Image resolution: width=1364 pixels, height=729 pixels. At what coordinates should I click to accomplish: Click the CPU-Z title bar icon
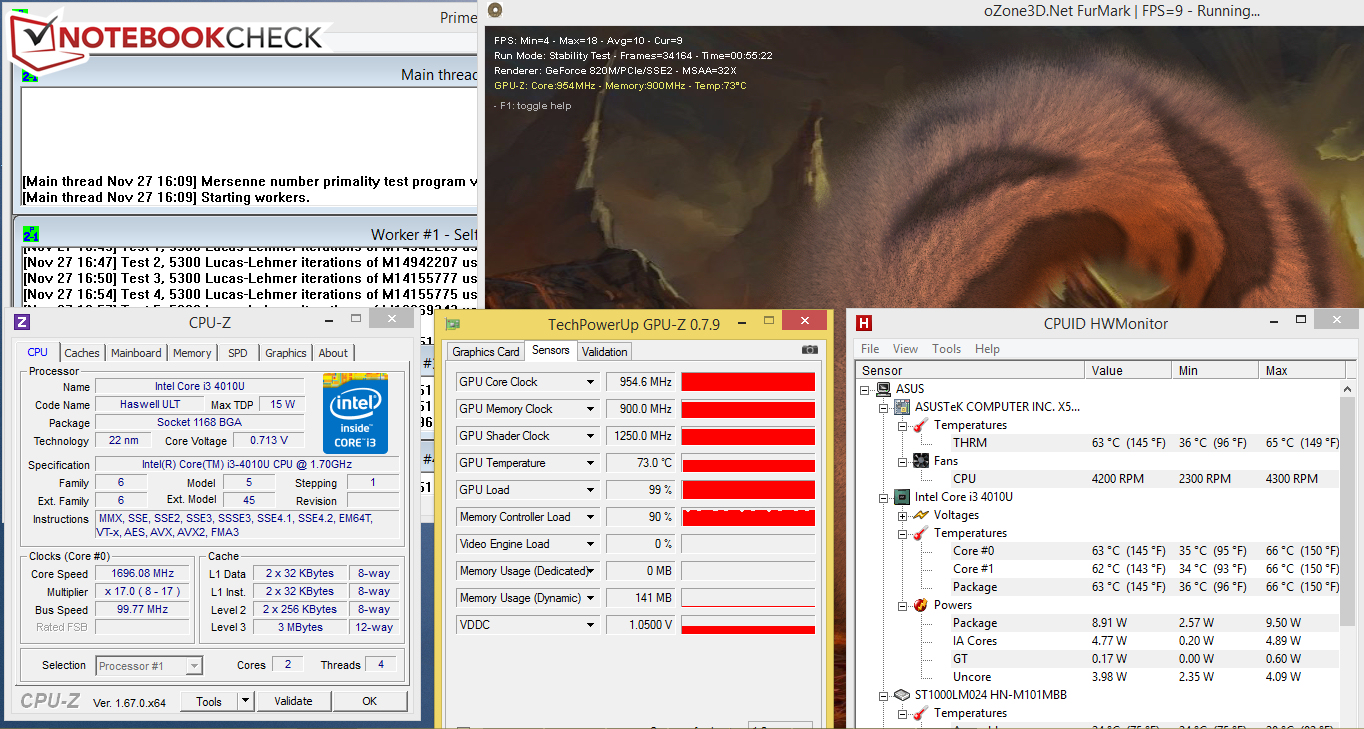(22, 322)
